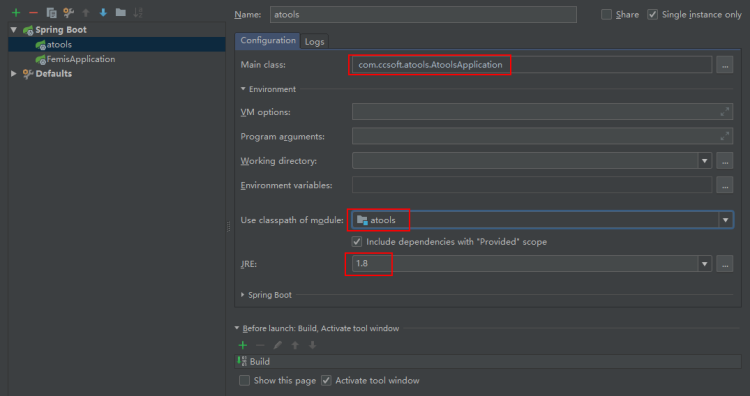This screenshot has height=396, width=750.
Task: Edit environment variables with ellipsis button
Action: click(x=725, y=185)
